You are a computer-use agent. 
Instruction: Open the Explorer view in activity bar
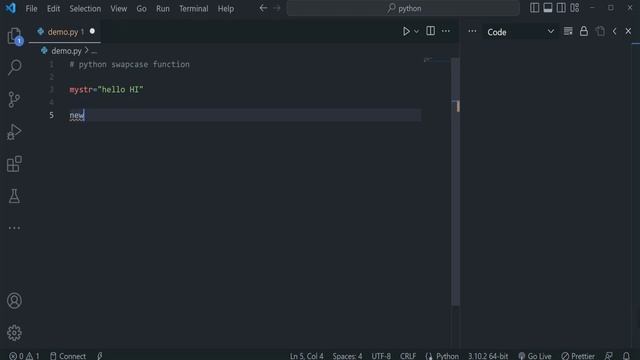click(14, 36)
